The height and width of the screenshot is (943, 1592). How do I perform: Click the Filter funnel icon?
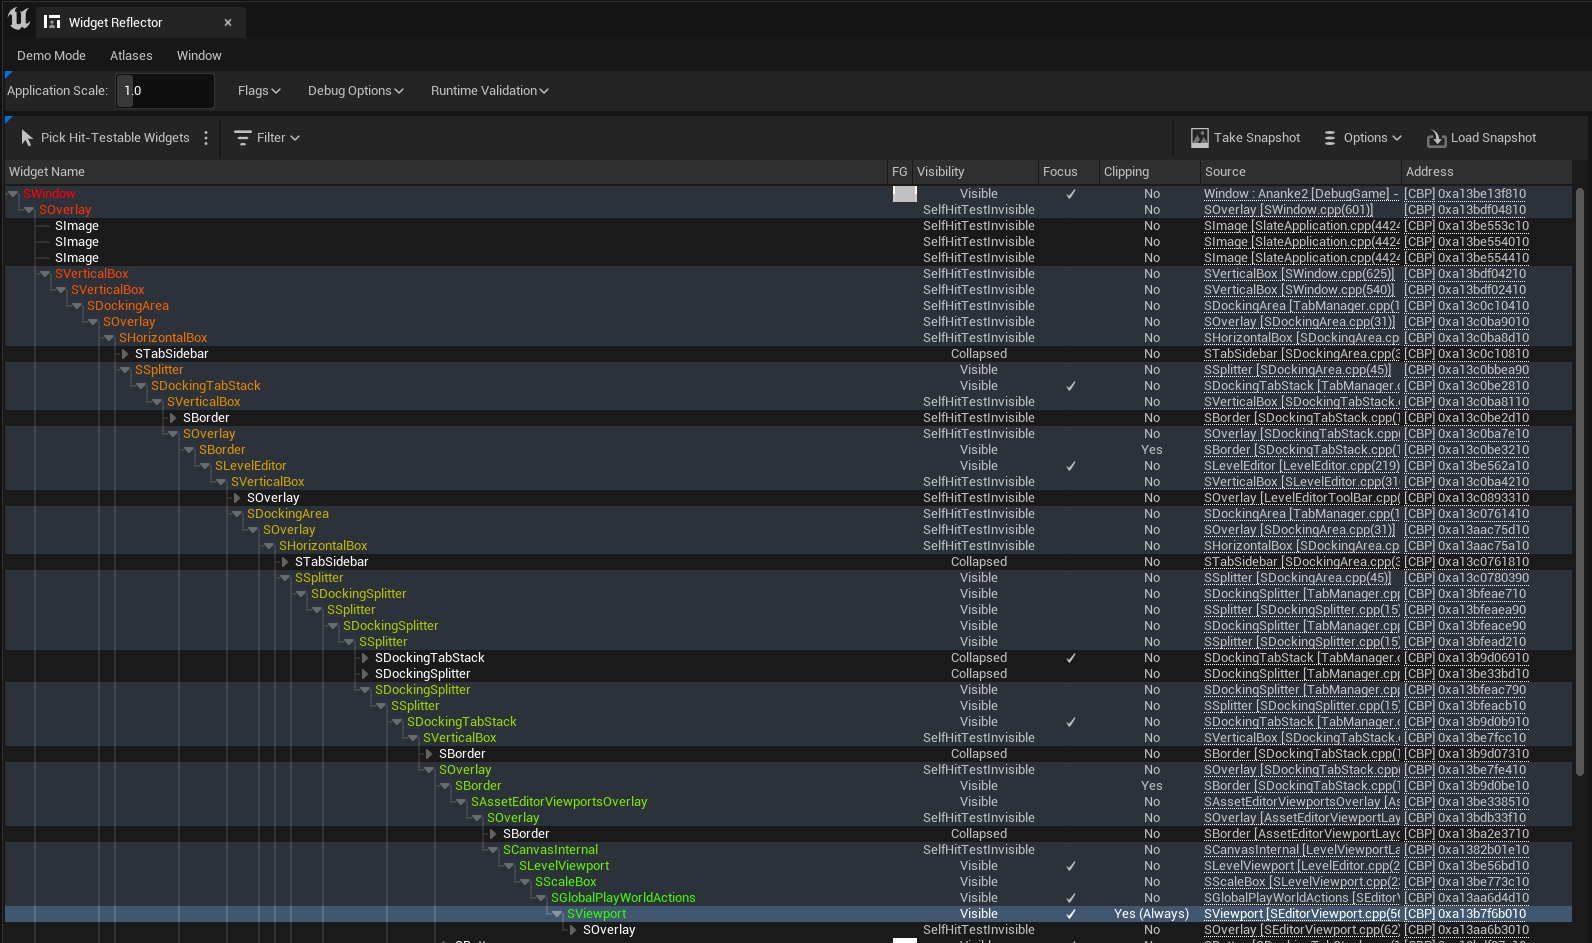tap(242, 138)
